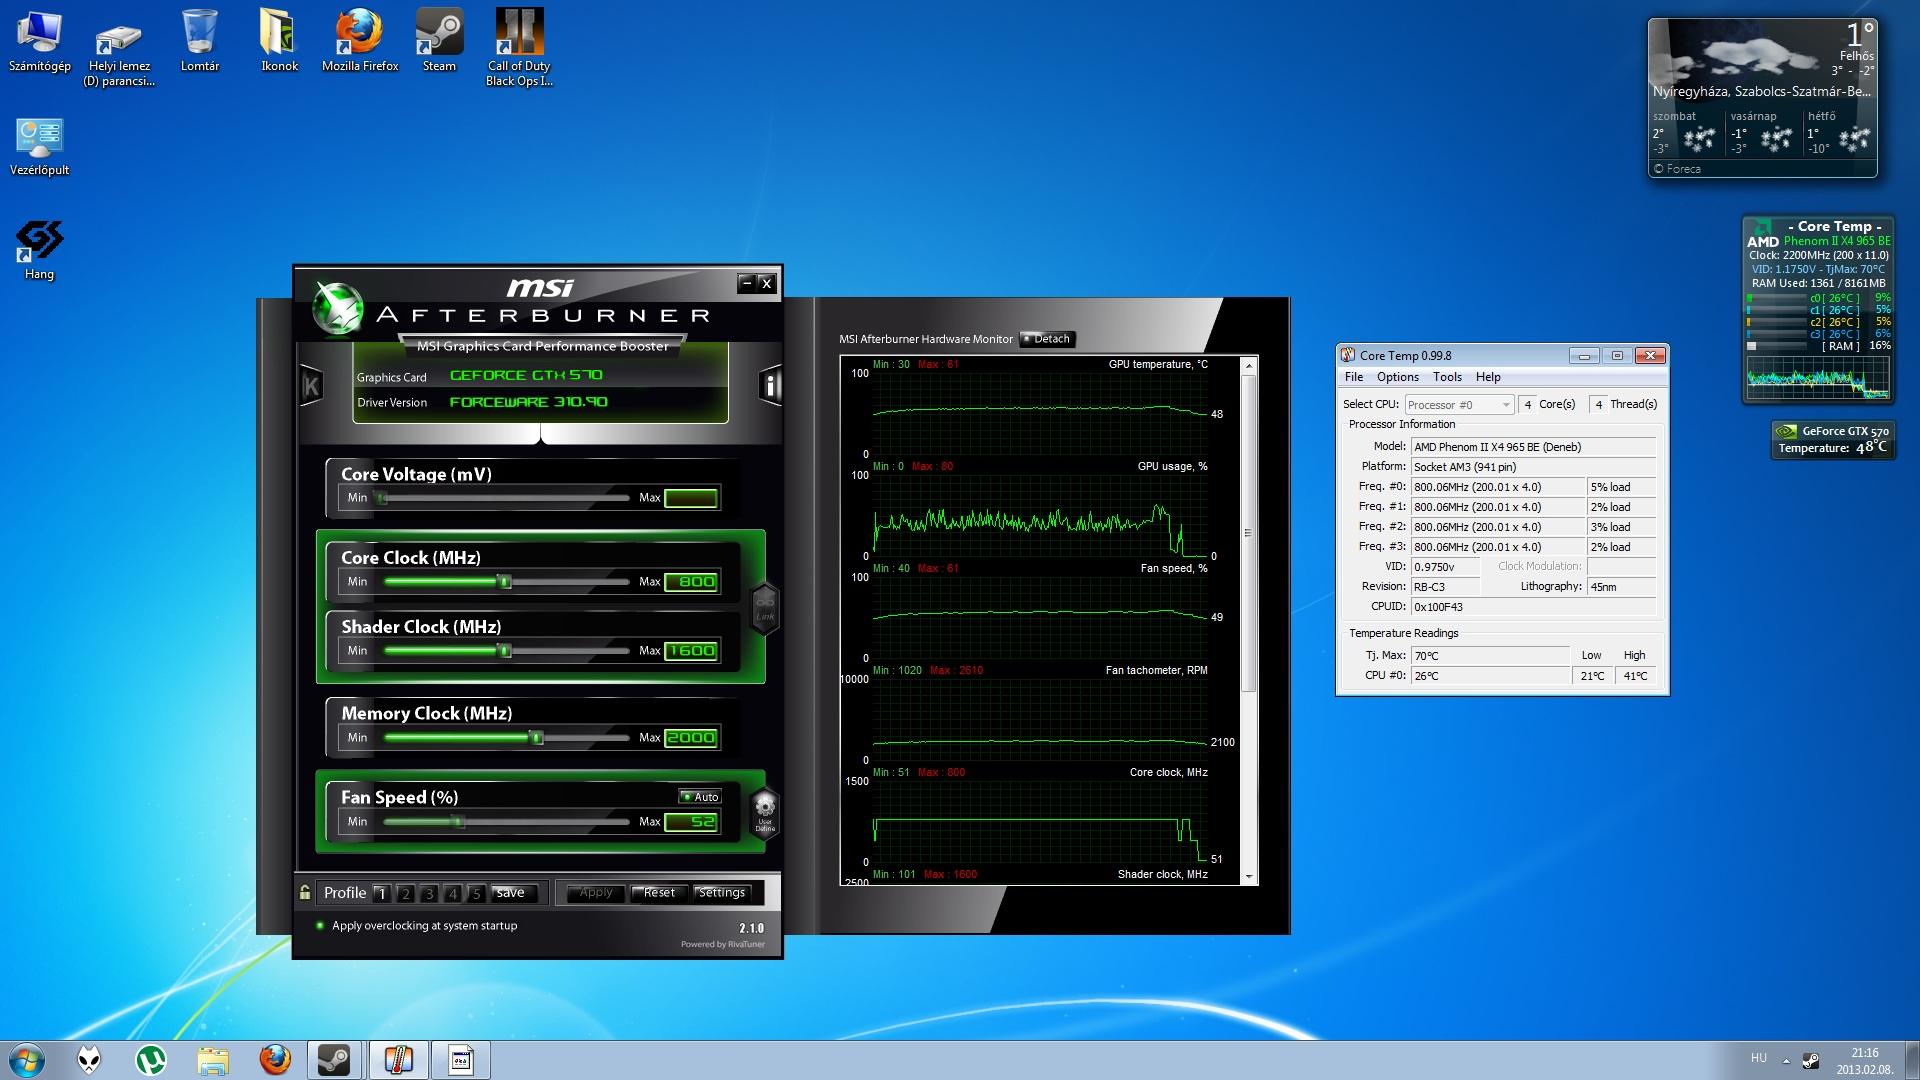Launch Call of Duty Black Ops desktop shortcut

519,50
